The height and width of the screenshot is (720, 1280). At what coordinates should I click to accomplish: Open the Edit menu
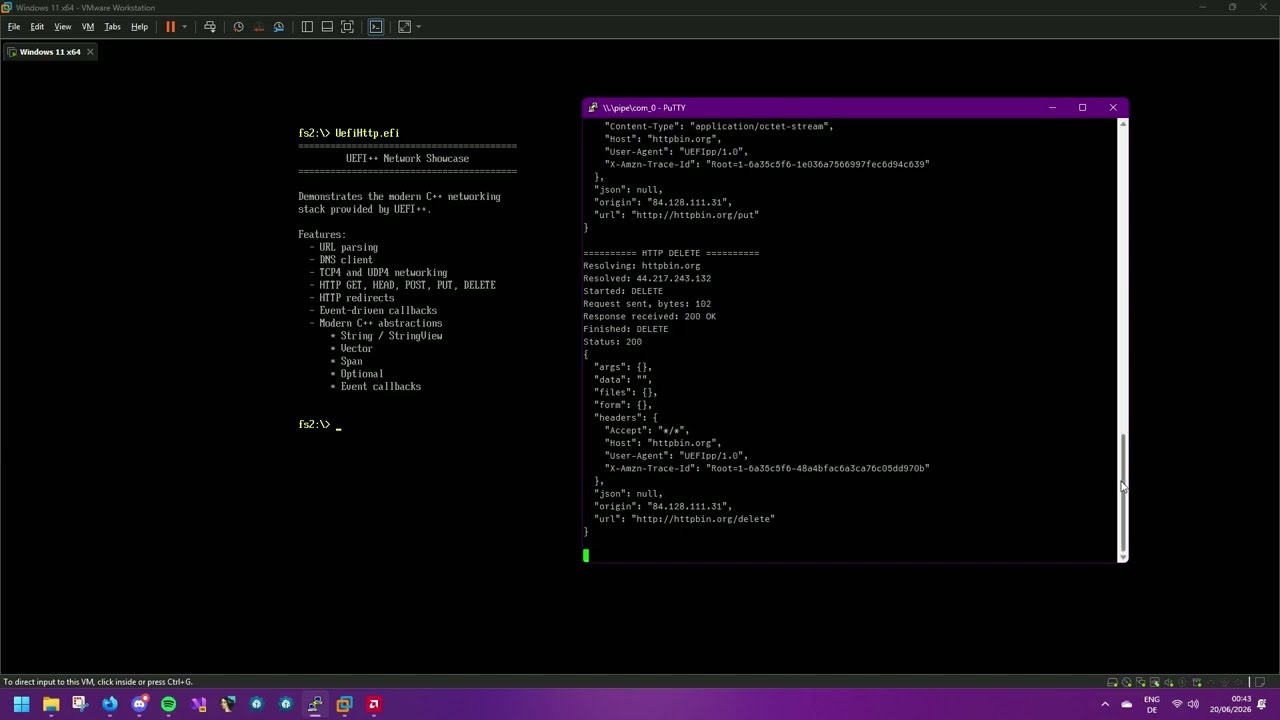point(37,27)
